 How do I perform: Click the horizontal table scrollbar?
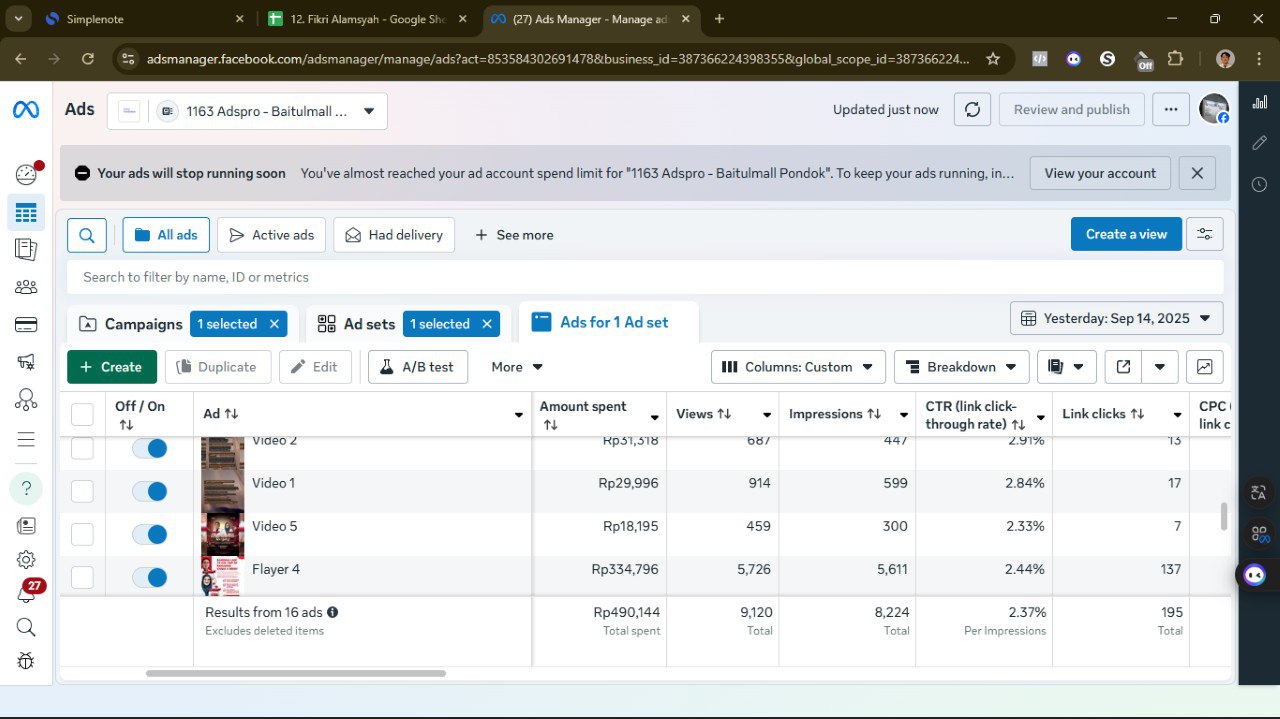pyautogui.click(x=296, y=673)
